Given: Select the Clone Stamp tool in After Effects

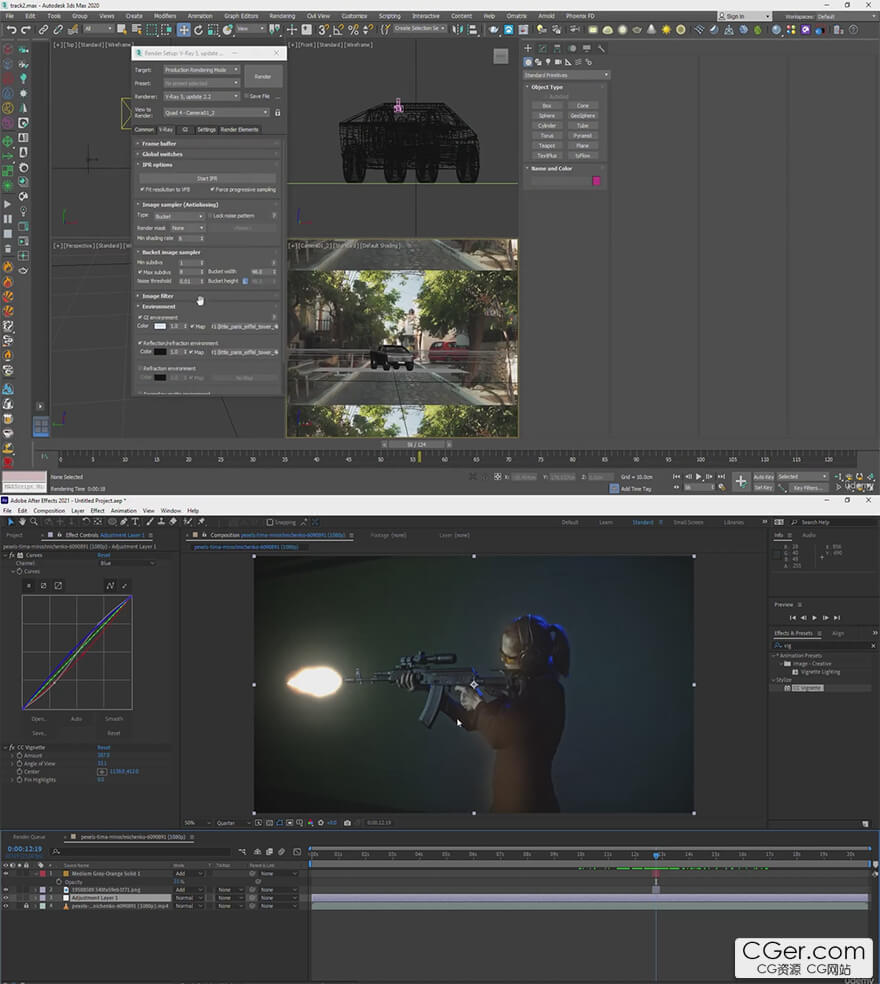Looking at the screenshot, I should [161, 521].
